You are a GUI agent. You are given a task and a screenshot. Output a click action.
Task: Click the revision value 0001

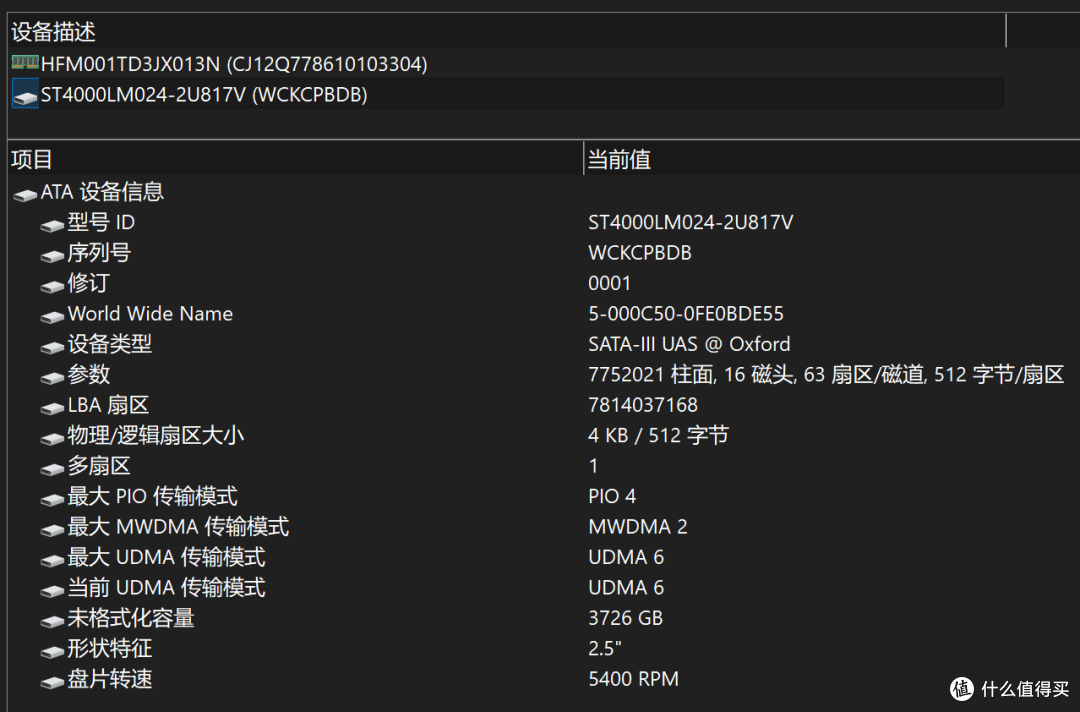coord(609,283)
